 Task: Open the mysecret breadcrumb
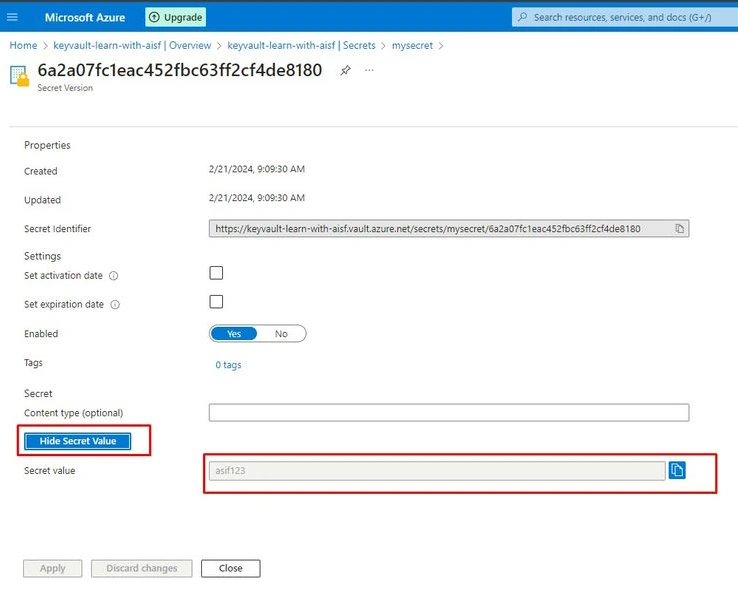(412, 46)
